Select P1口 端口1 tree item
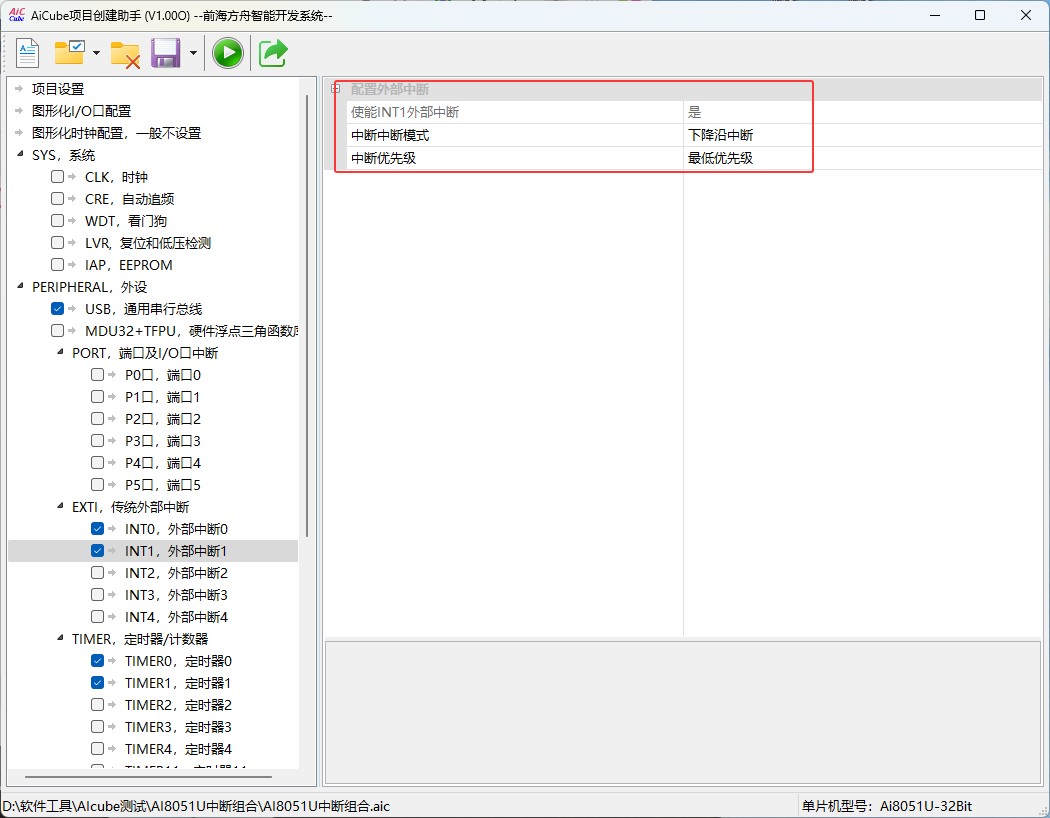Image resolution: width=1050 pixels, height=818 pixels. 163,397
